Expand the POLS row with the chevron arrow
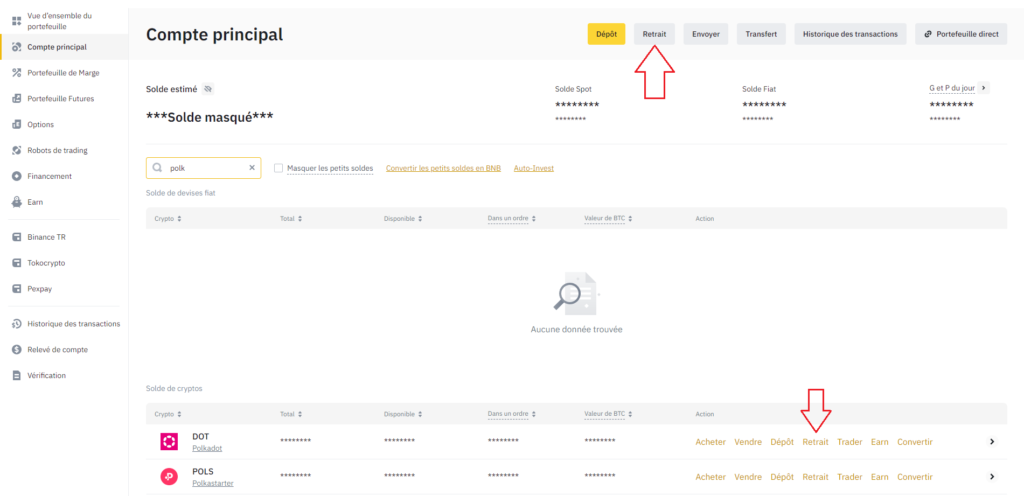The image size is (1024, 496). pyautogui.click(x=992, y=476)
